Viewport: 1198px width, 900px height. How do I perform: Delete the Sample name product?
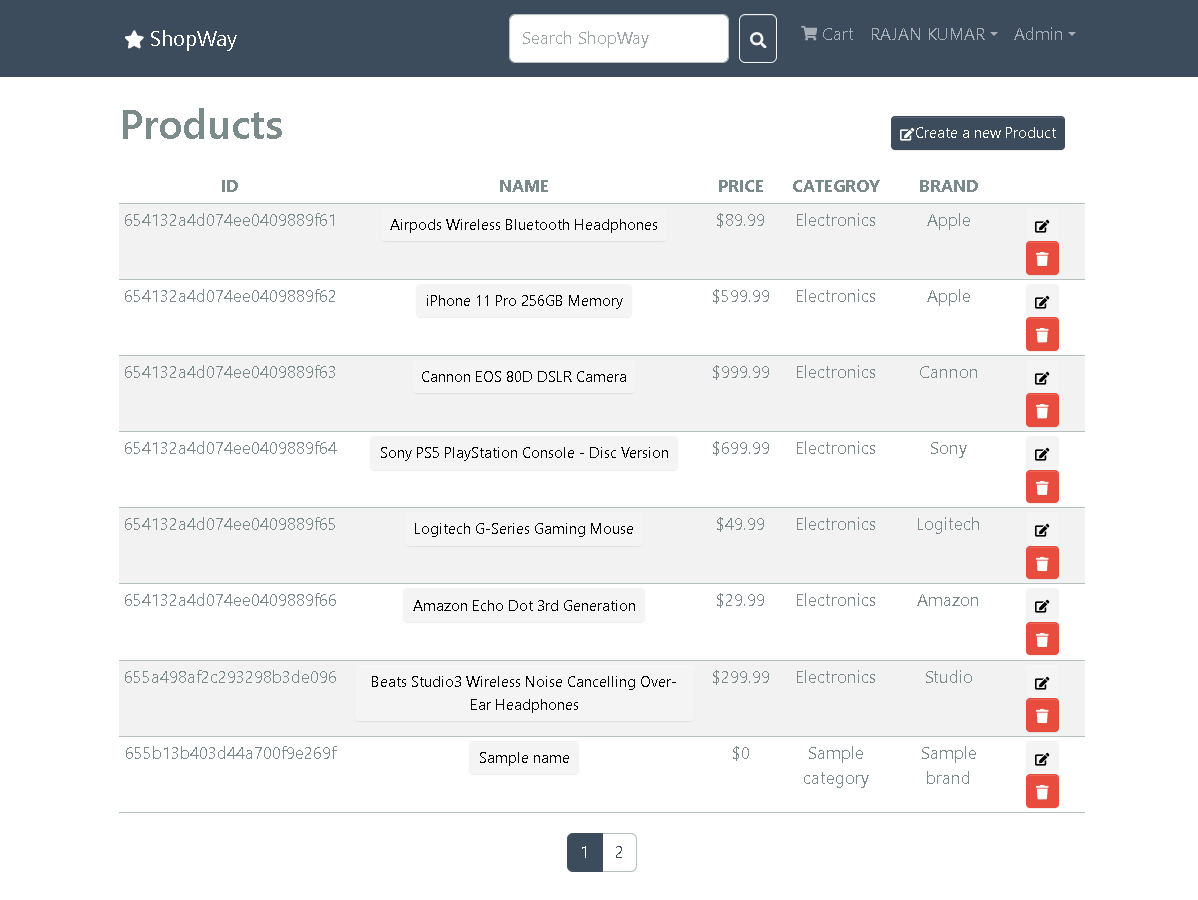point(1042,792)
